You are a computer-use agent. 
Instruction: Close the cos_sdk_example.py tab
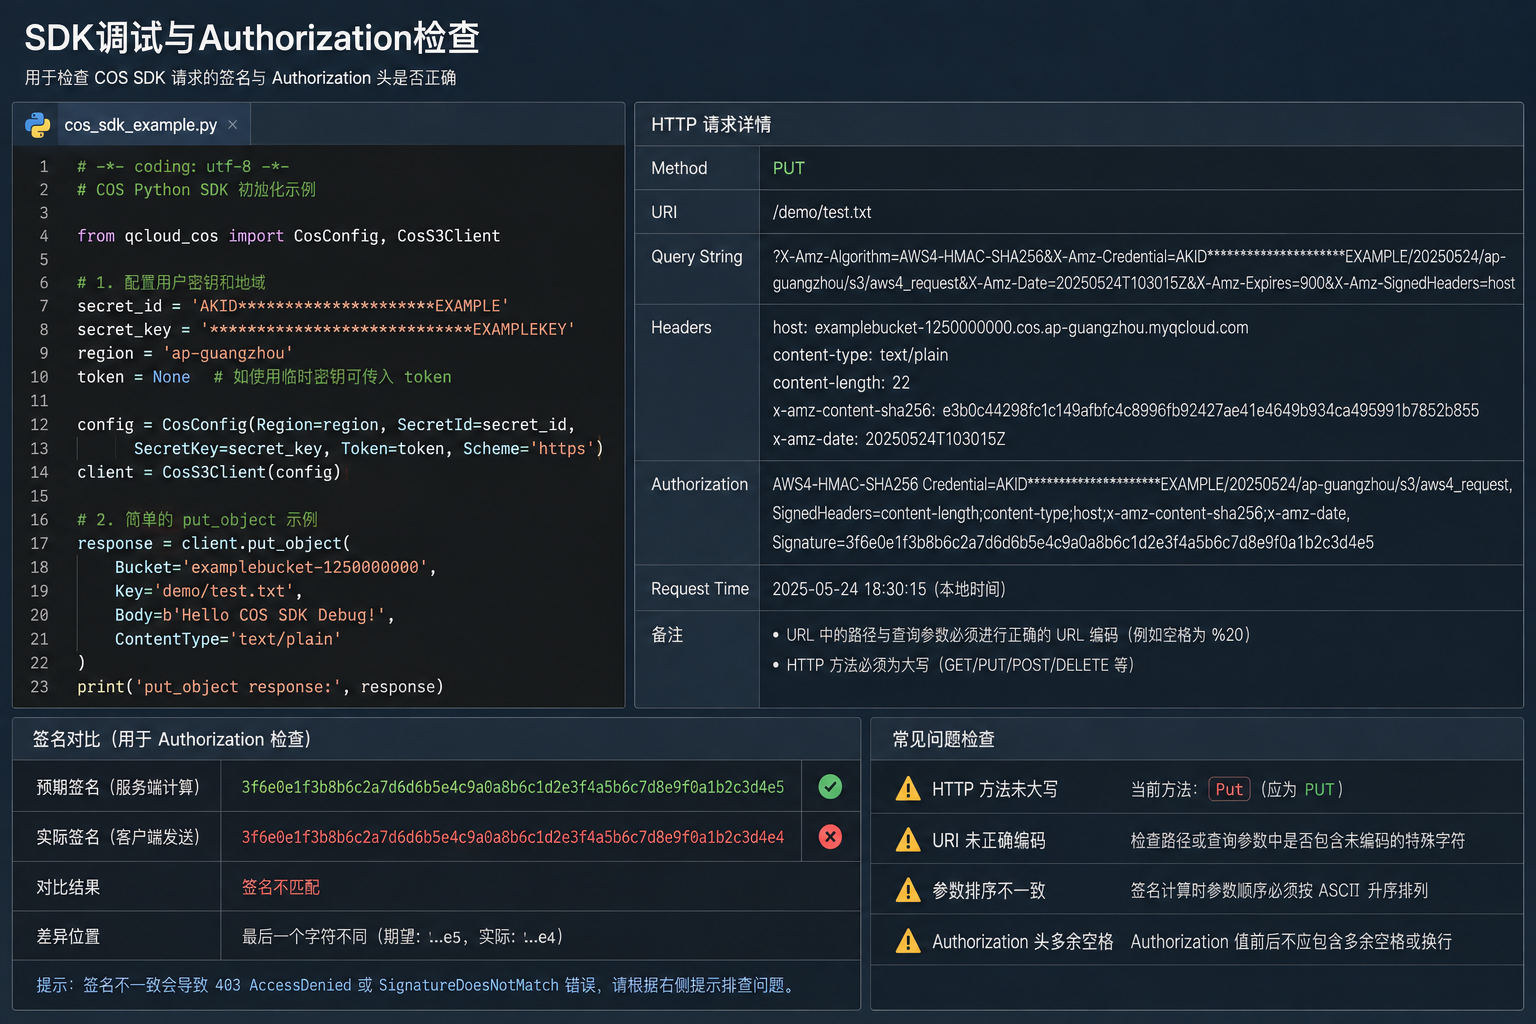[x=232, y=124]
